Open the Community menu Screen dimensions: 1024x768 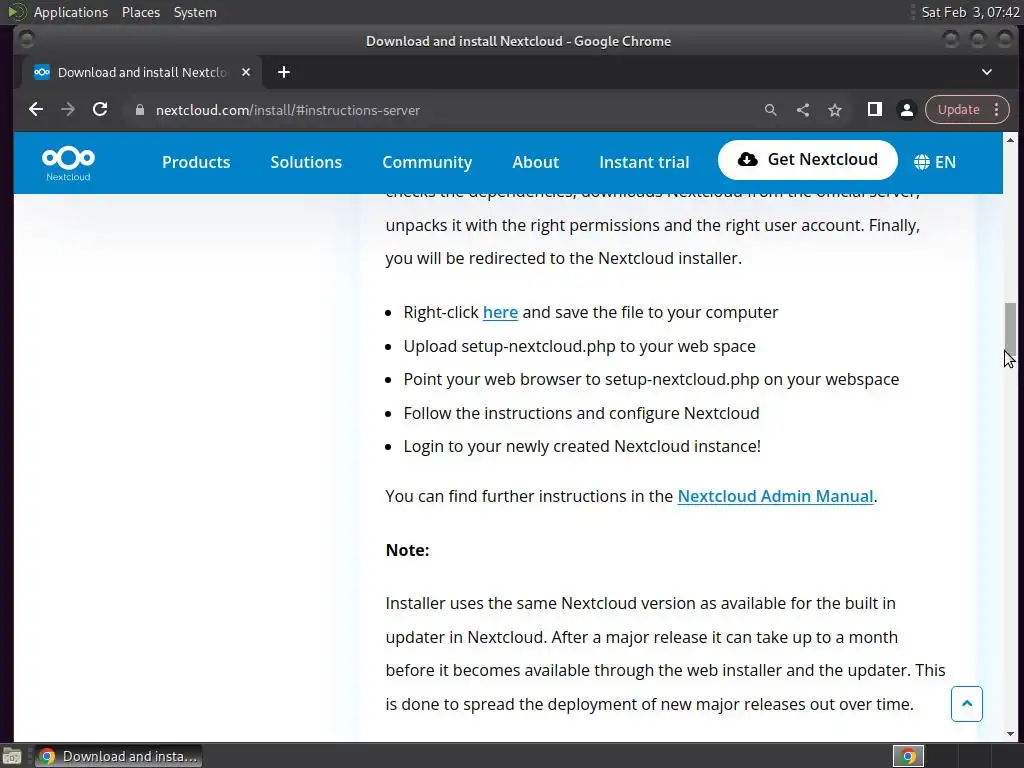tap(427, 163)
